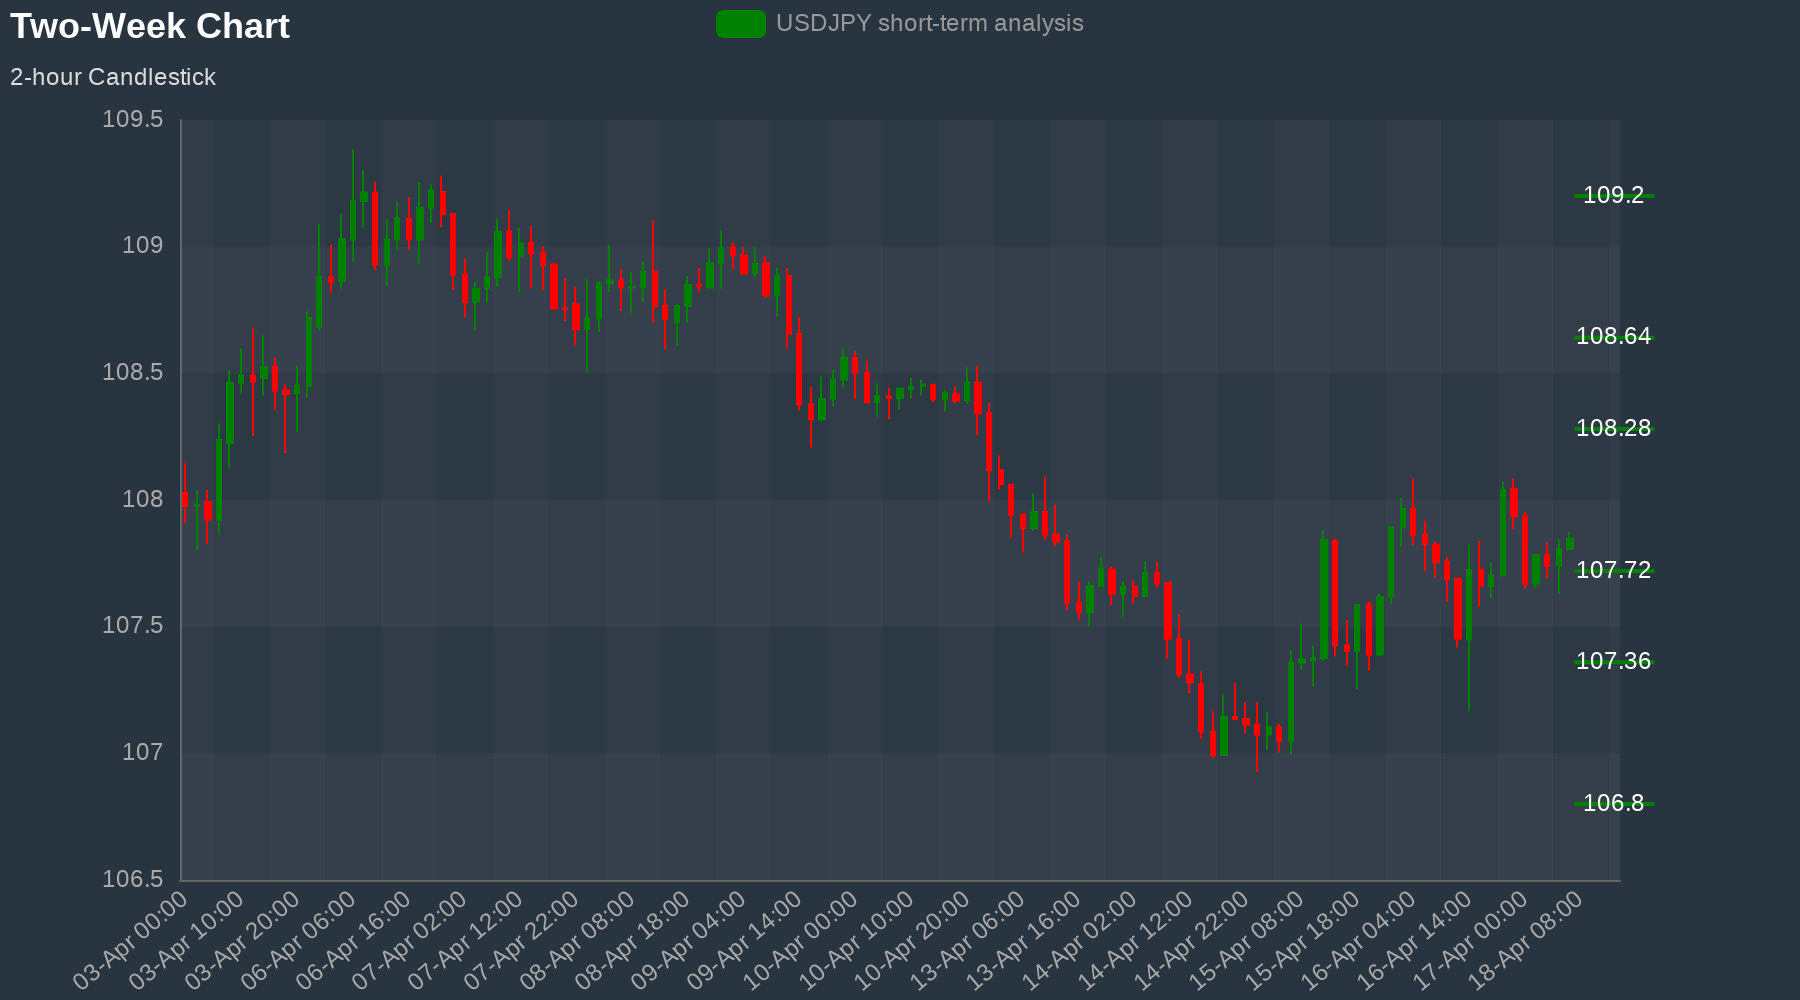The width and height of the screenshot is (1800, 1000).
Task: Select the 108.64 price level label
Action: (x=1613, y=336)
